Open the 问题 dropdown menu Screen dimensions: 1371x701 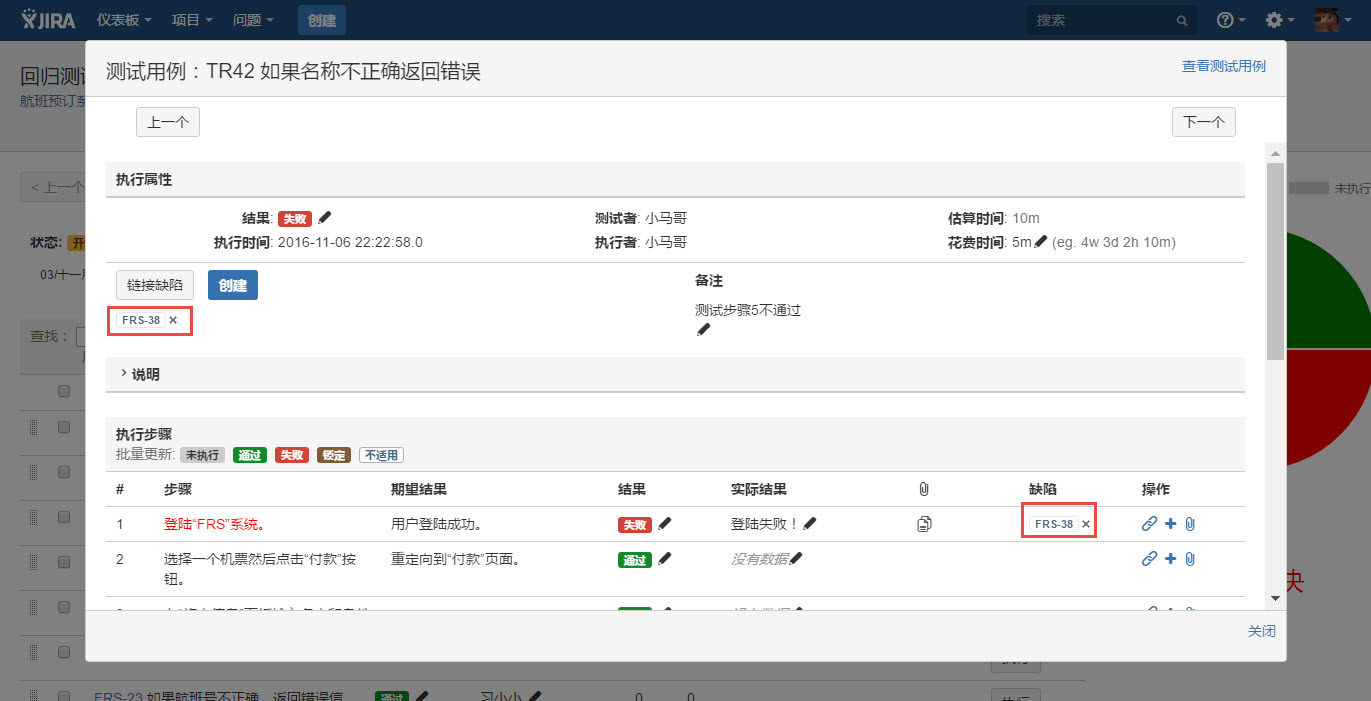(x=254, y=20)
